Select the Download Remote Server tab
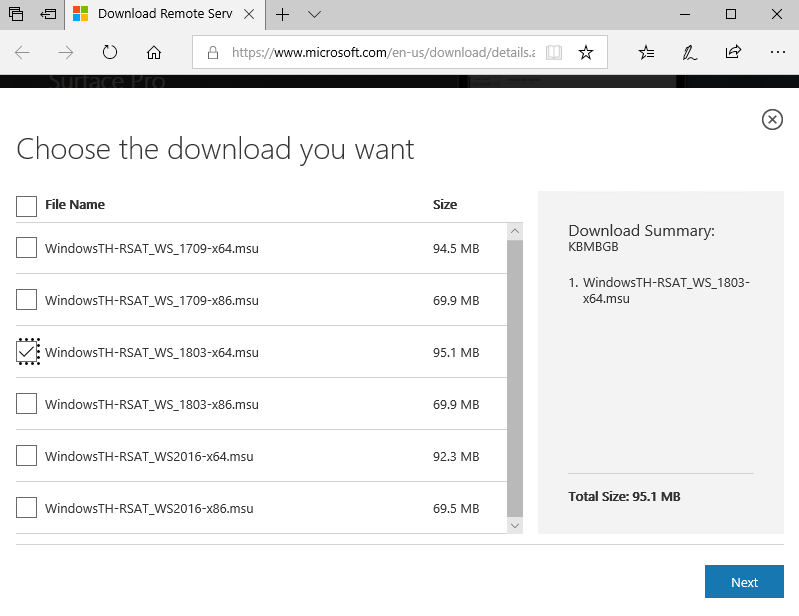 click(x=165, y=15)
